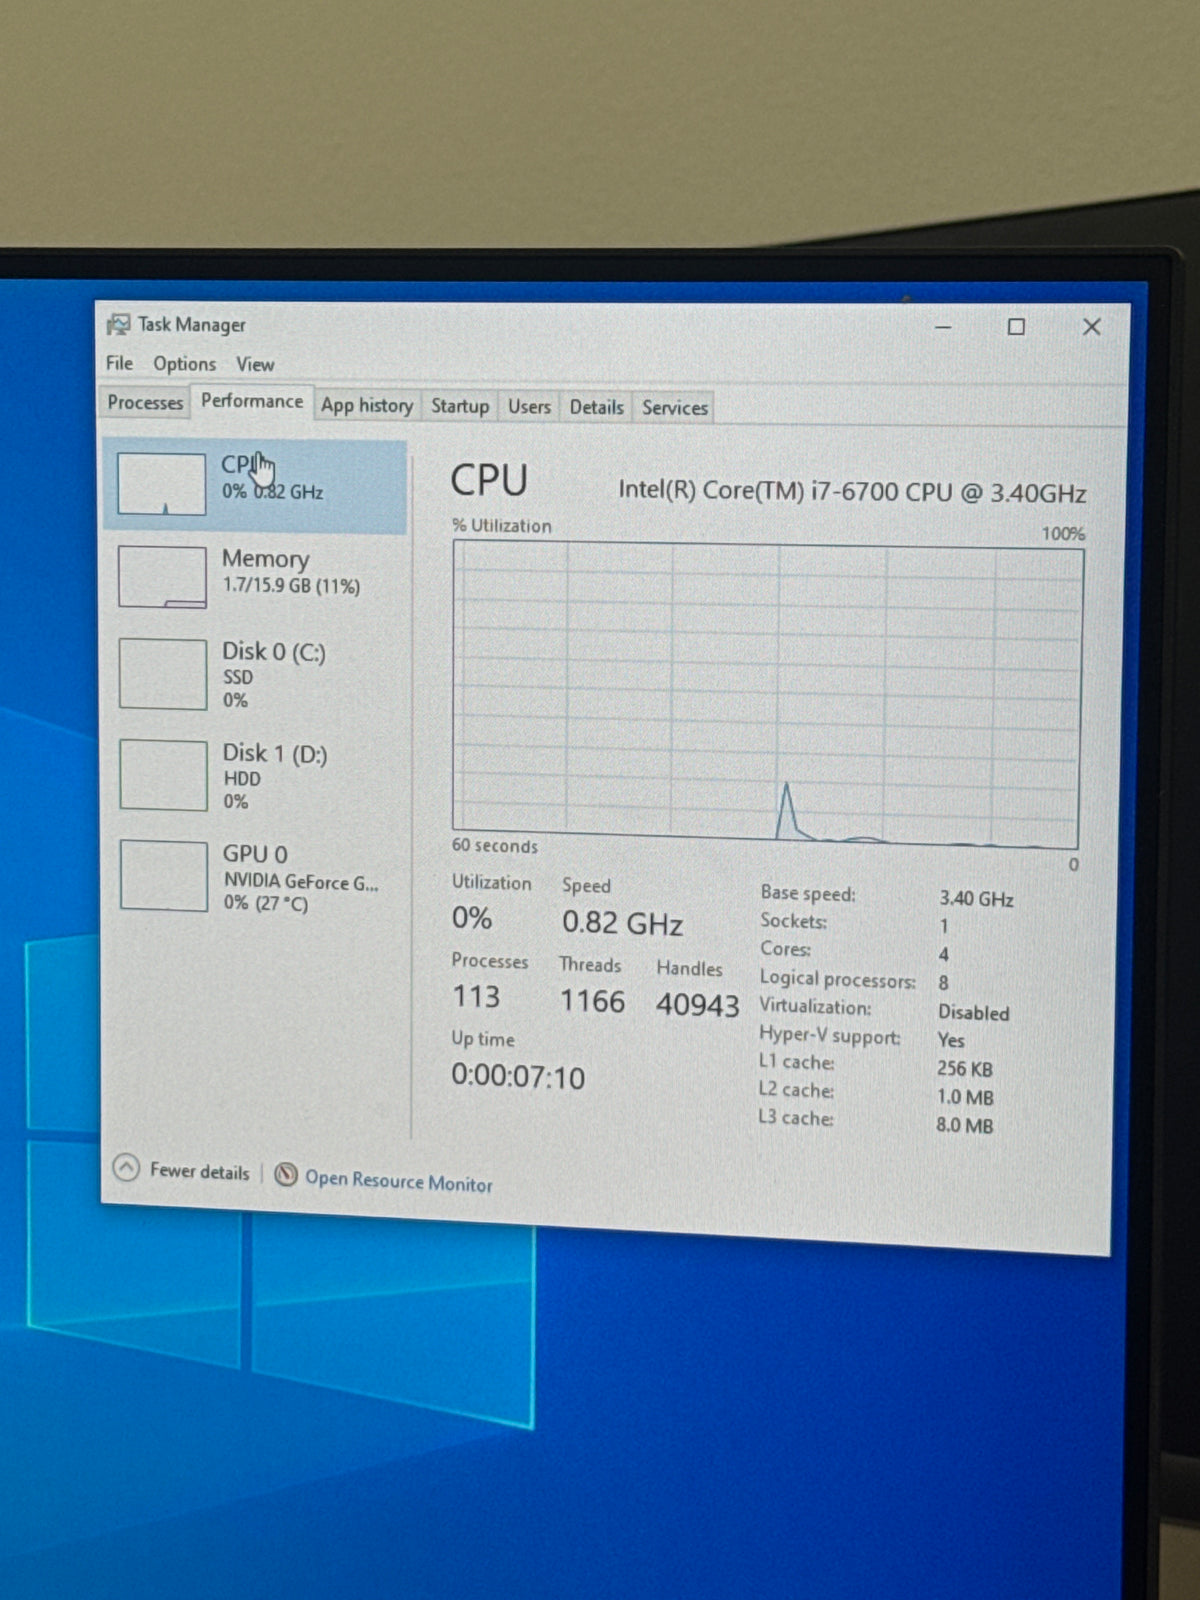Open the Details tab
The height and width of the screenshot is (1600, 1200).
tap(596, 407)
